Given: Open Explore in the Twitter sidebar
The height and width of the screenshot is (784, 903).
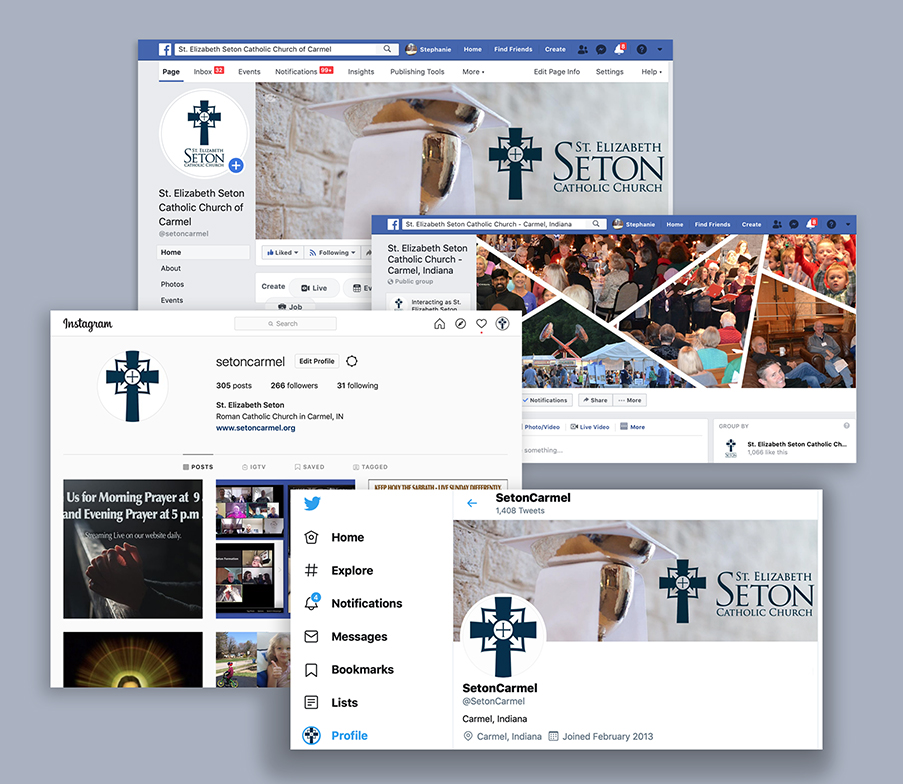Looking at the screenshot, I should (x=339, y=571).
